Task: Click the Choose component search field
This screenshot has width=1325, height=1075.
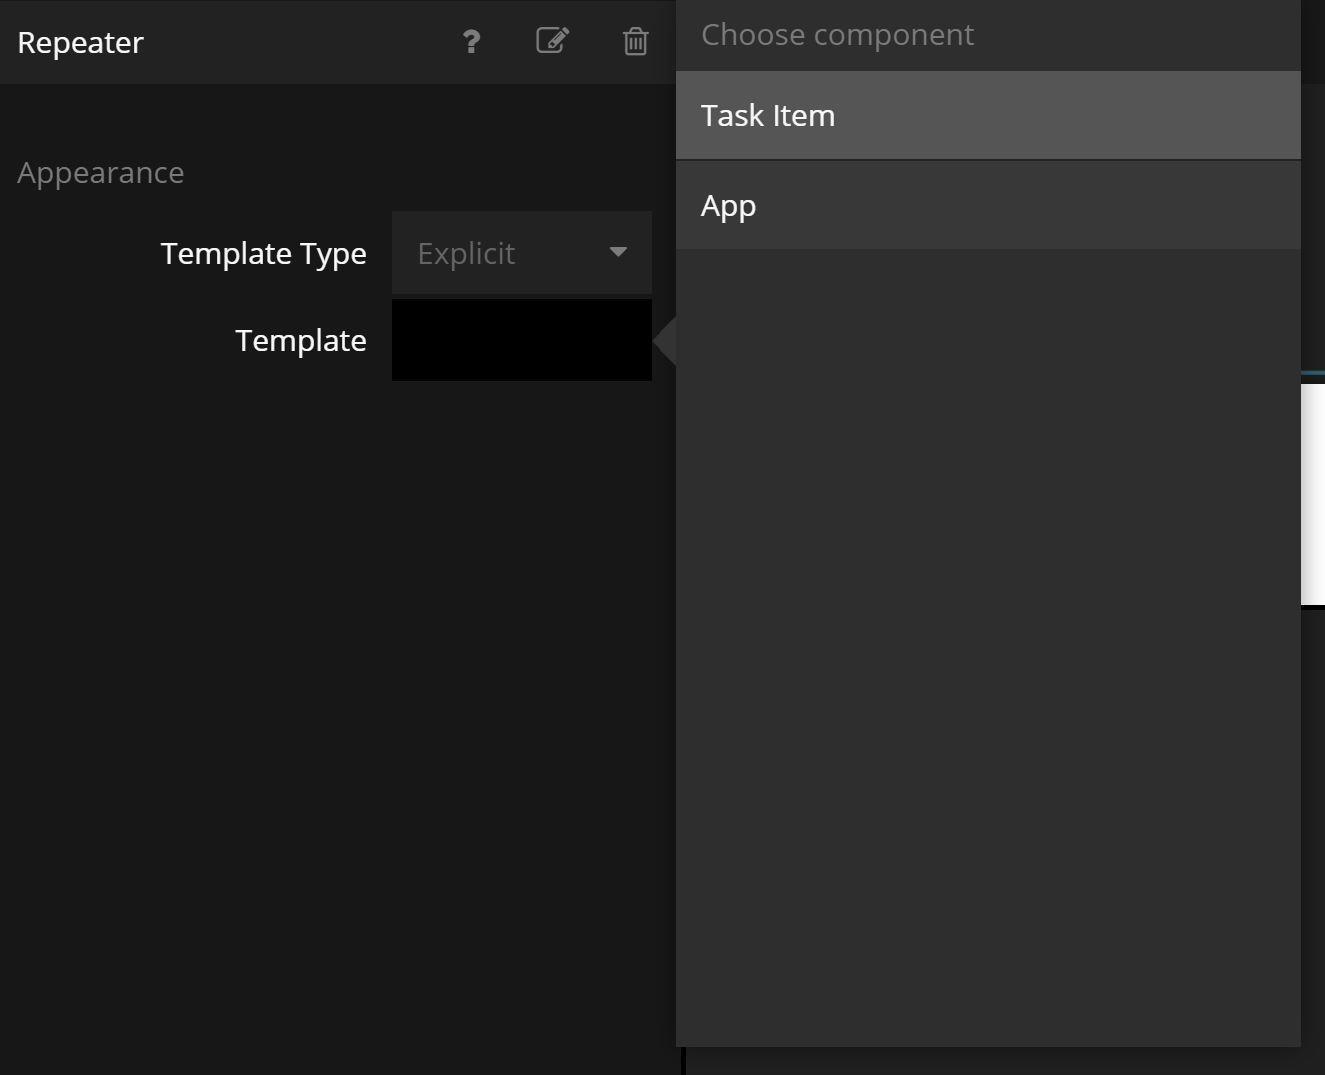Action: (987, 35)
